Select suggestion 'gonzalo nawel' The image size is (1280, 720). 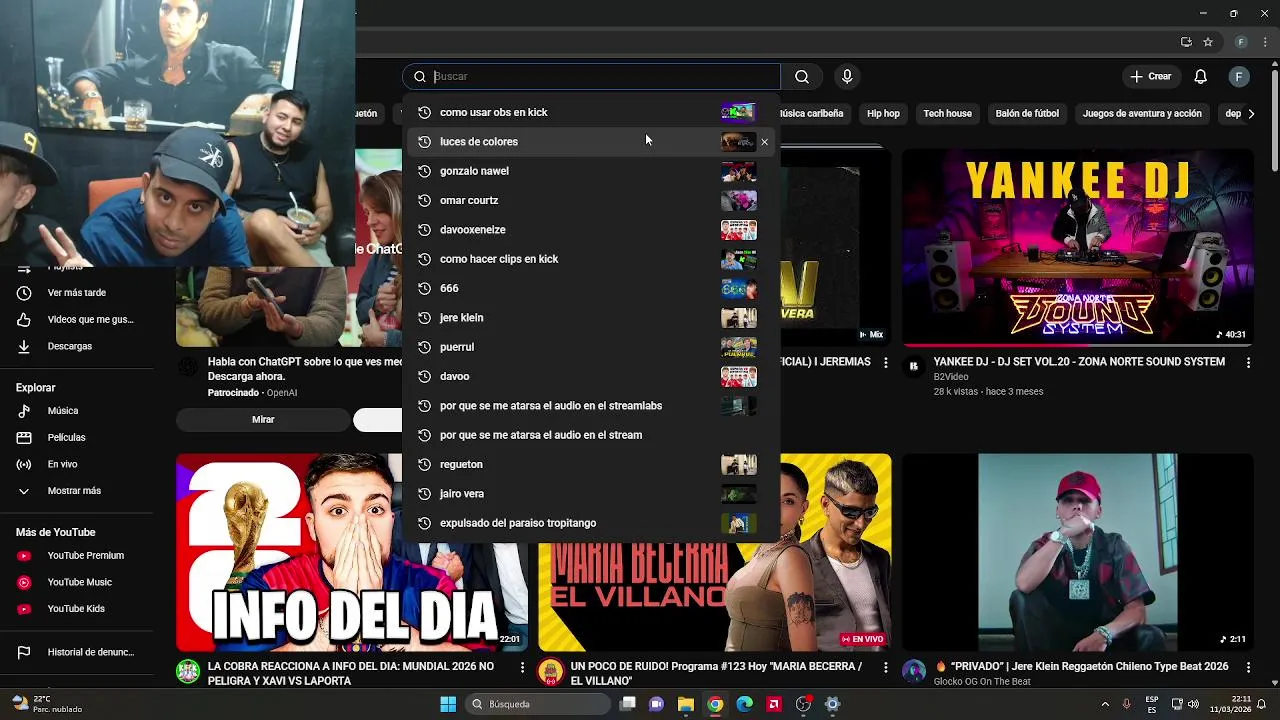pos(591,171)
